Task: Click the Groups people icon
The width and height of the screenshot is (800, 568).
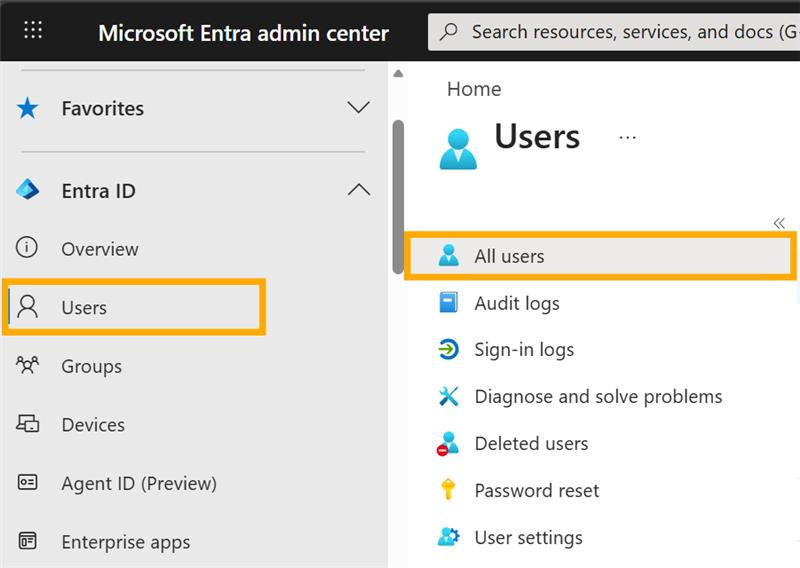Action: tap(28, 365)
